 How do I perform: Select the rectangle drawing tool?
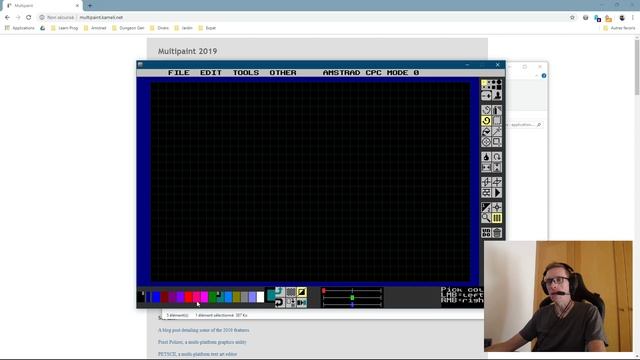pyautogui.click(x=497, y=142)
